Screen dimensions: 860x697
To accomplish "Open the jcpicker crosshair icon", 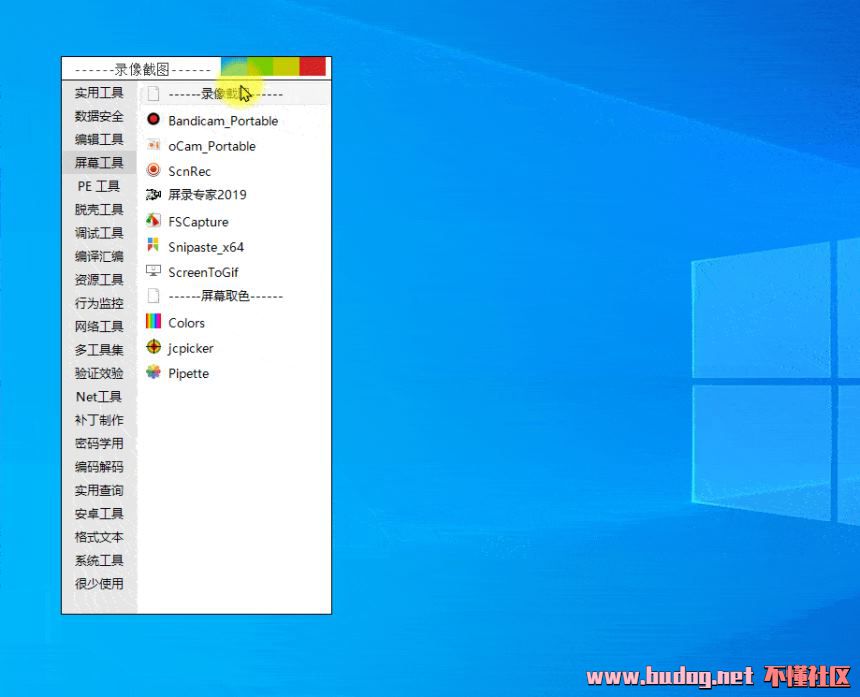I will [153, 347].
